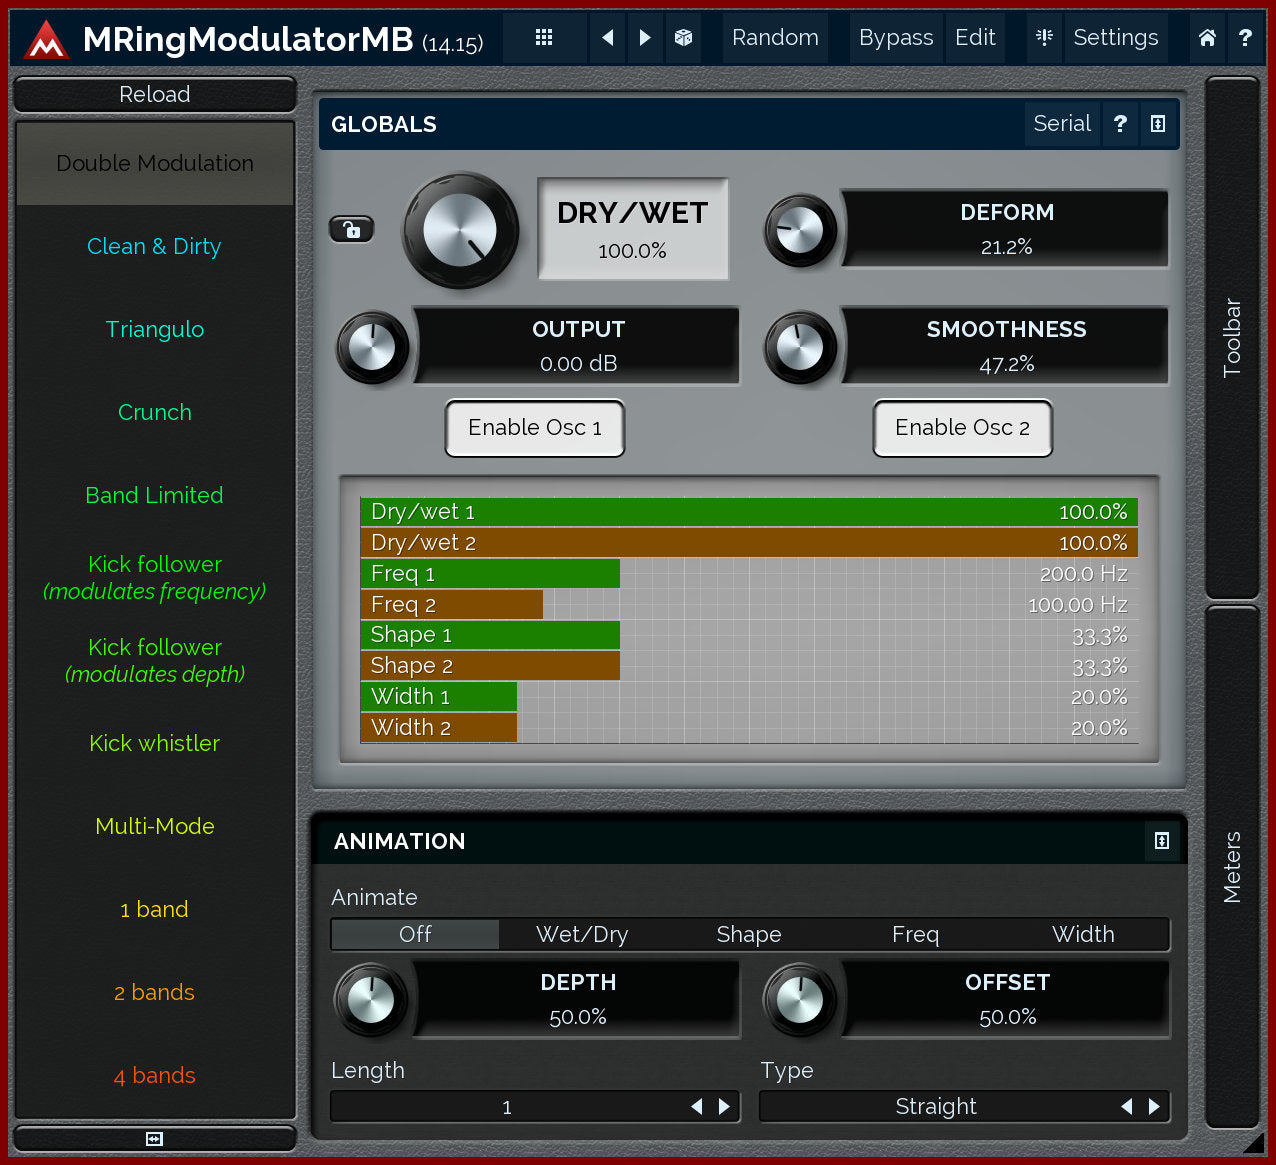Select the Wet/Dry animate tab
The width and height of the screenshot is (1276, 1165).
(582, 934)
